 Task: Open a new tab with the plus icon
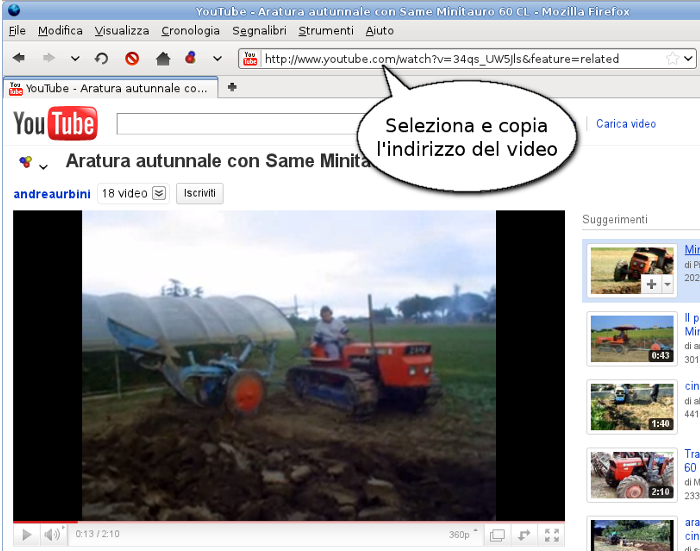(x=232, y=87)
